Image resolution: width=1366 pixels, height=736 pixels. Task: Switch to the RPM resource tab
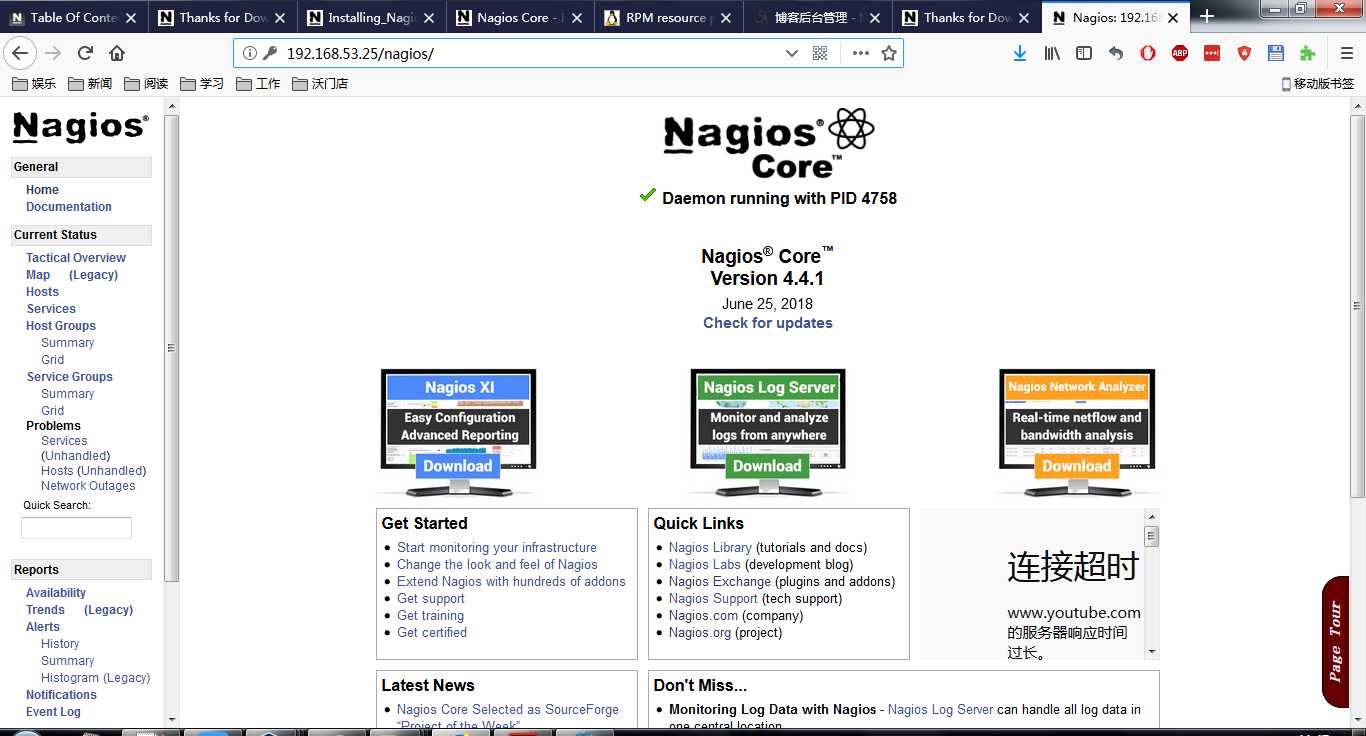(x=669, y=17)
